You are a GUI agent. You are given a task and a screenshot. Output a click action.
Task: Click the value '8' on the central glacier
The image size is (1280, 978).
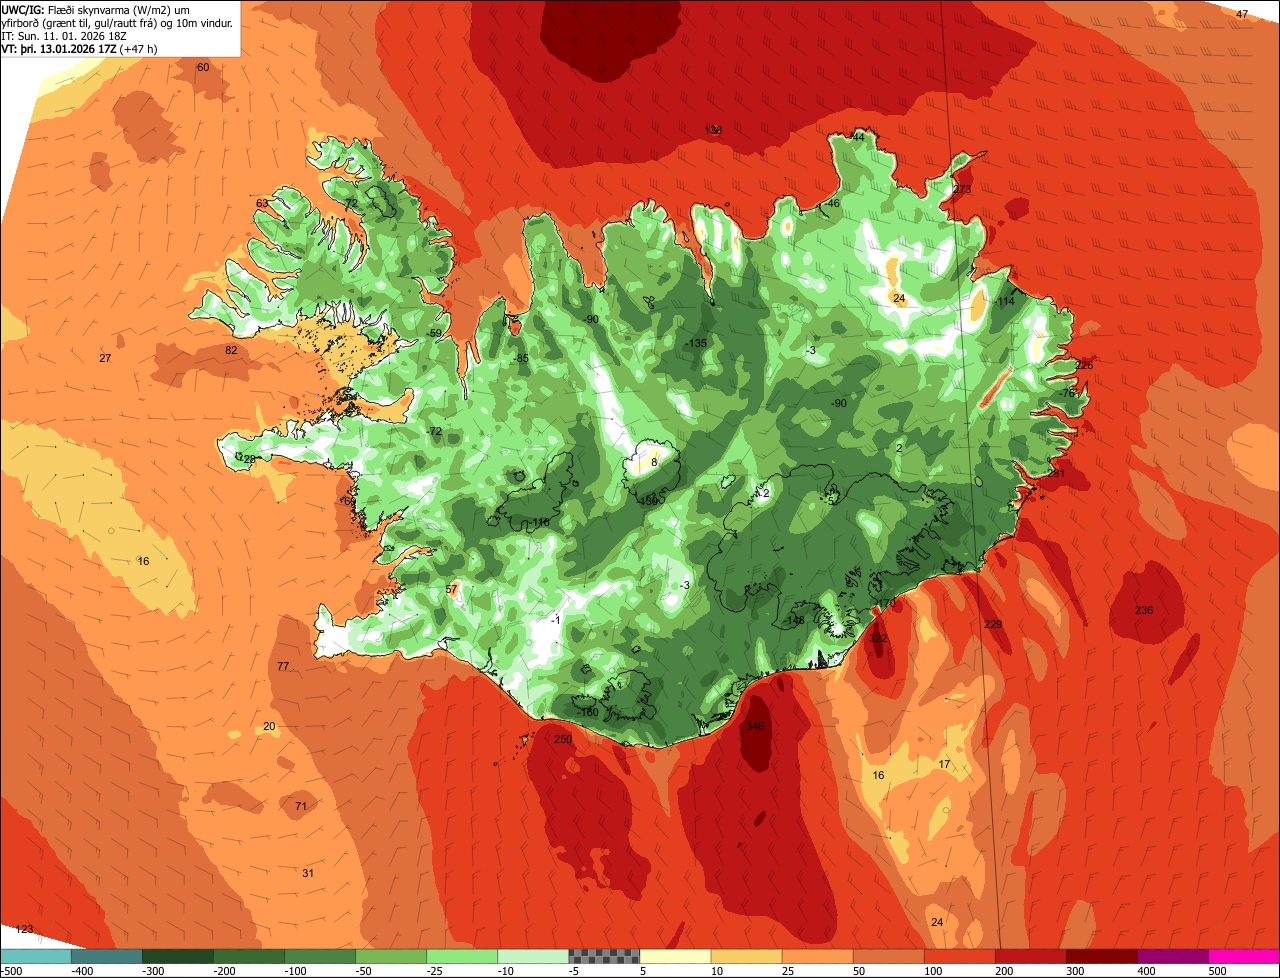pyautogui.click(x=654, y=462)
